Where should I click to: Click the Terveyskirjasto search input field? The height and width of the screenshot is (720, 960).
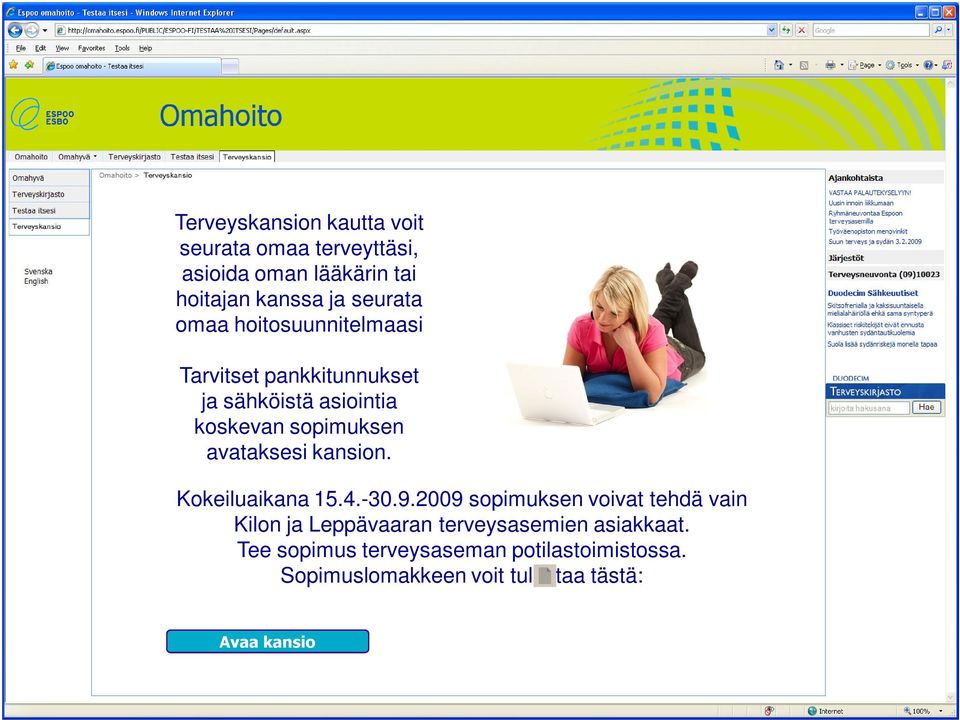[869, 408]
